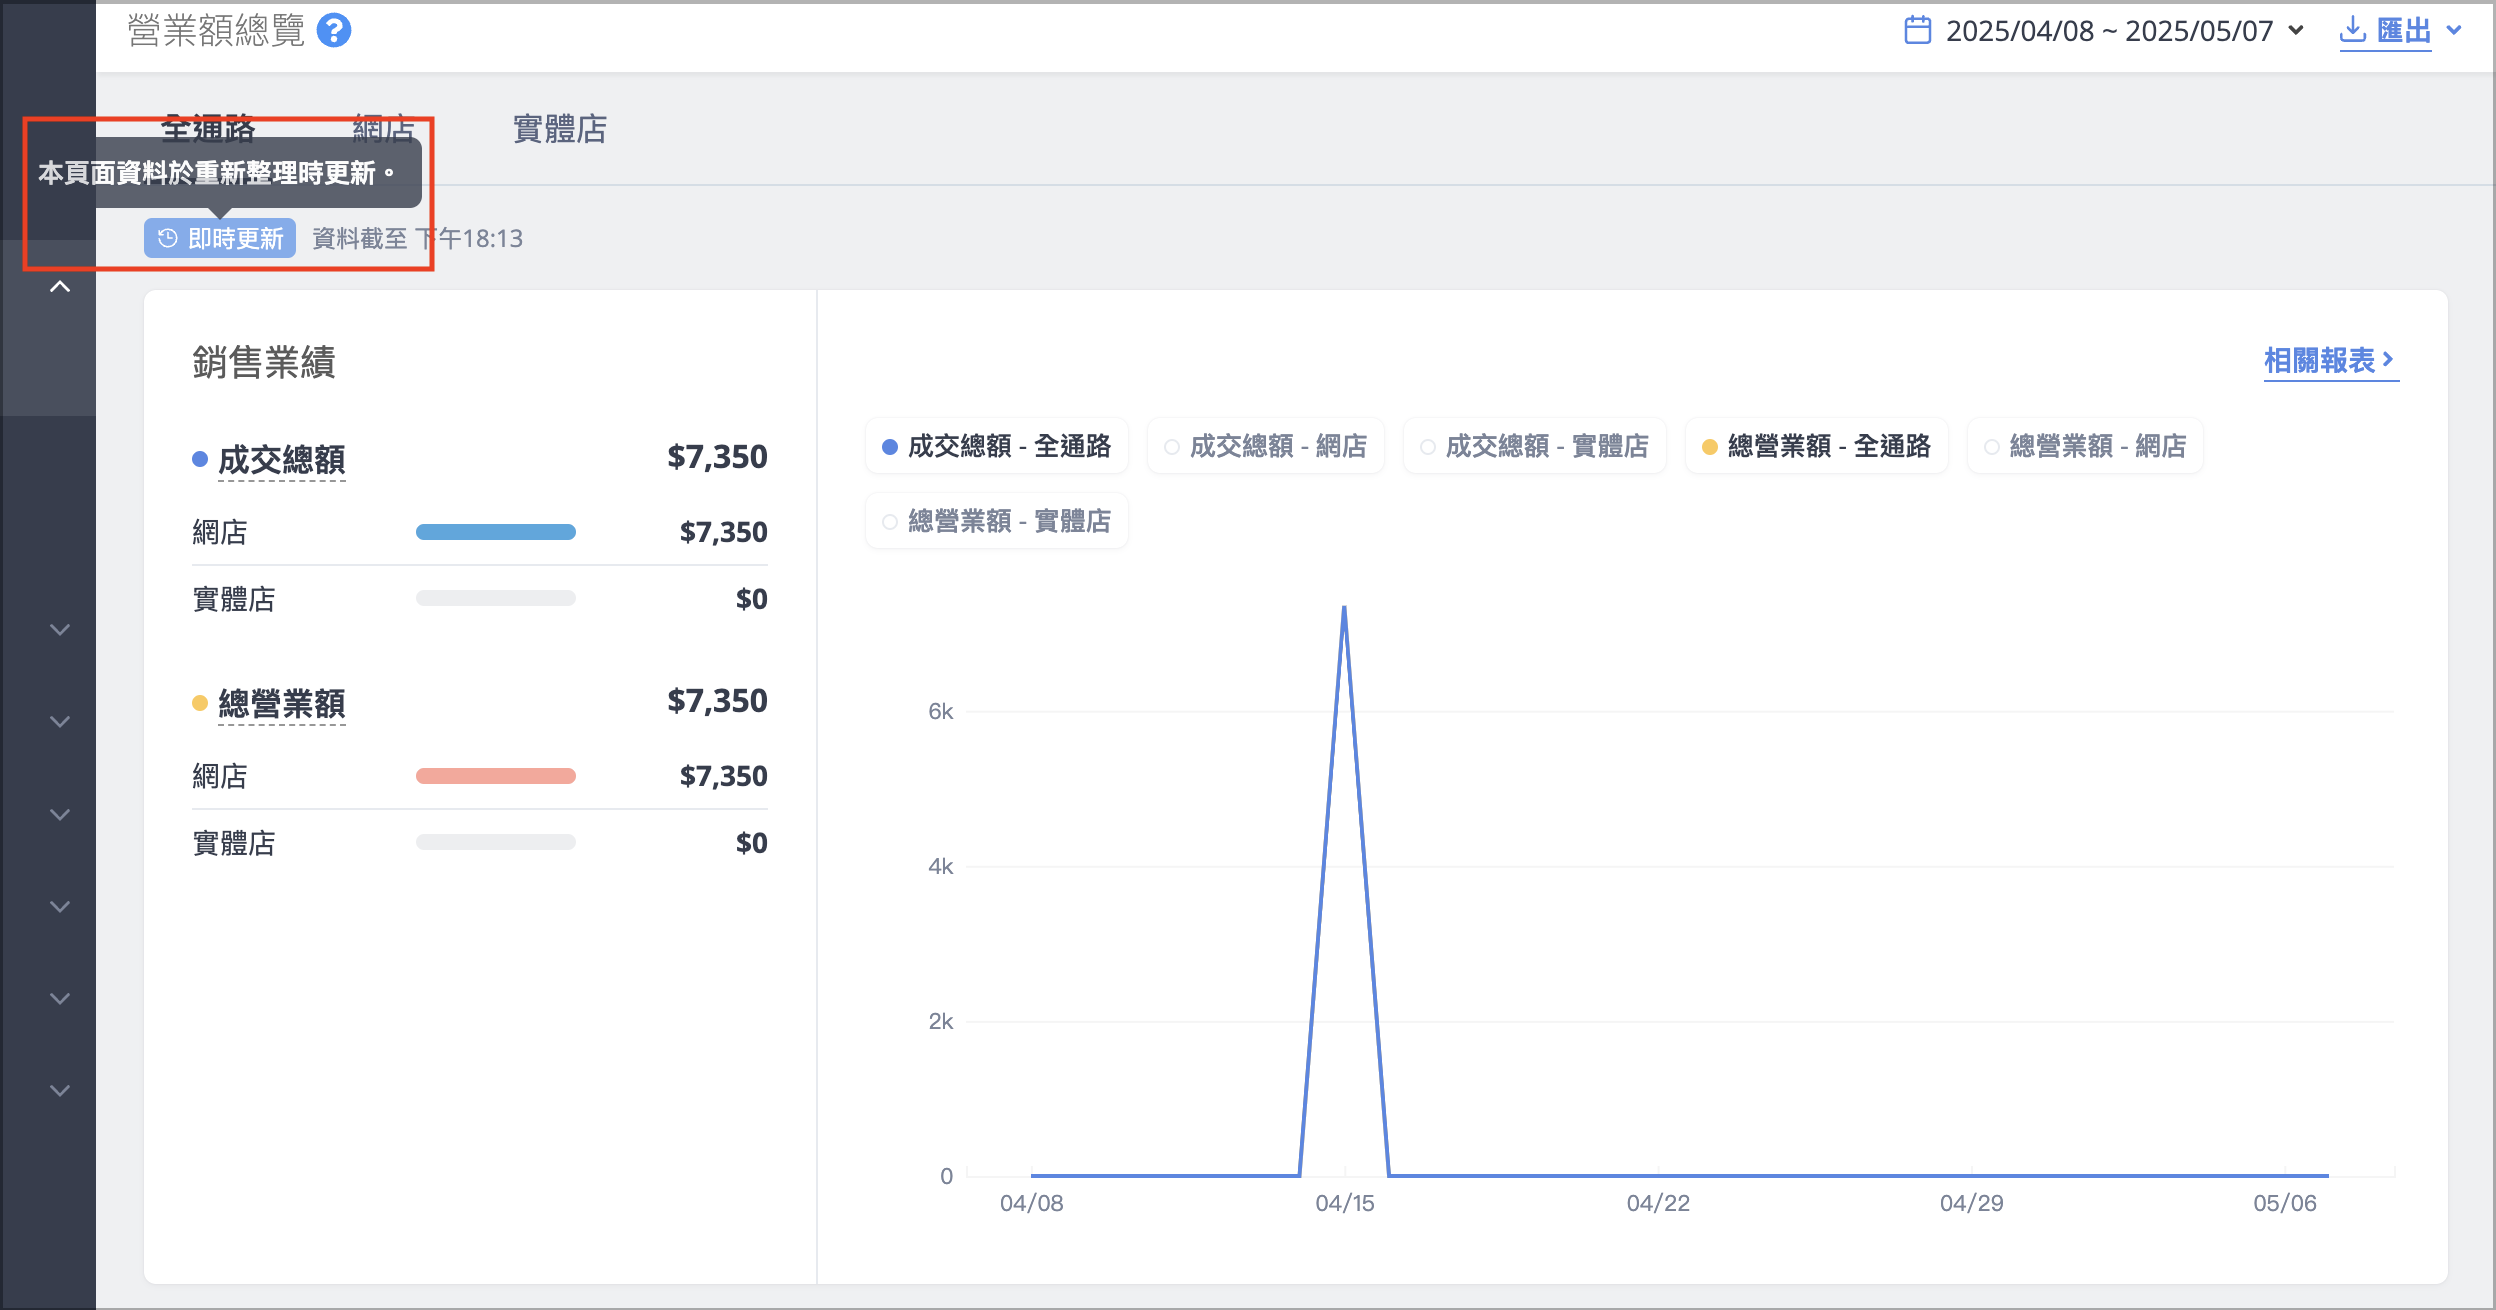Click the chart peak near 04/15
The image size is (2496, 1310).
point(1344,608)
